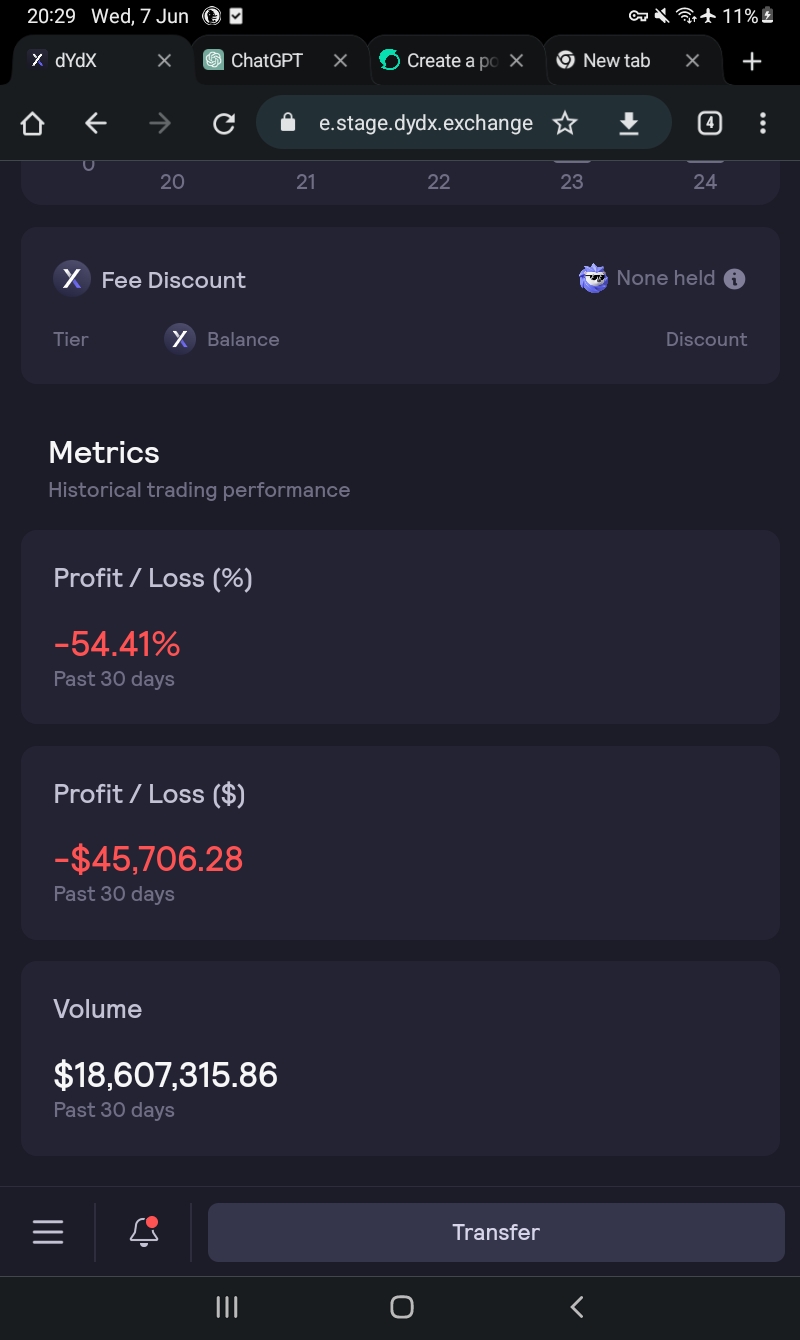
Task: Open the hamburger menu icon
Action: tap(48, 1232)
